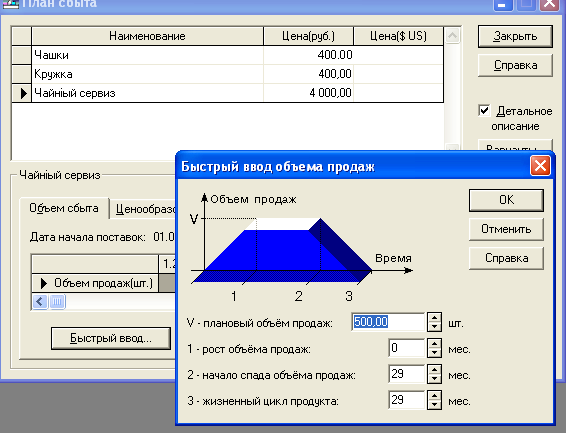This screenshot has height=433, width=566.
Task: Increase жизненный цикл продукта months
Action: pyautogui.click(x=434, y=396)
